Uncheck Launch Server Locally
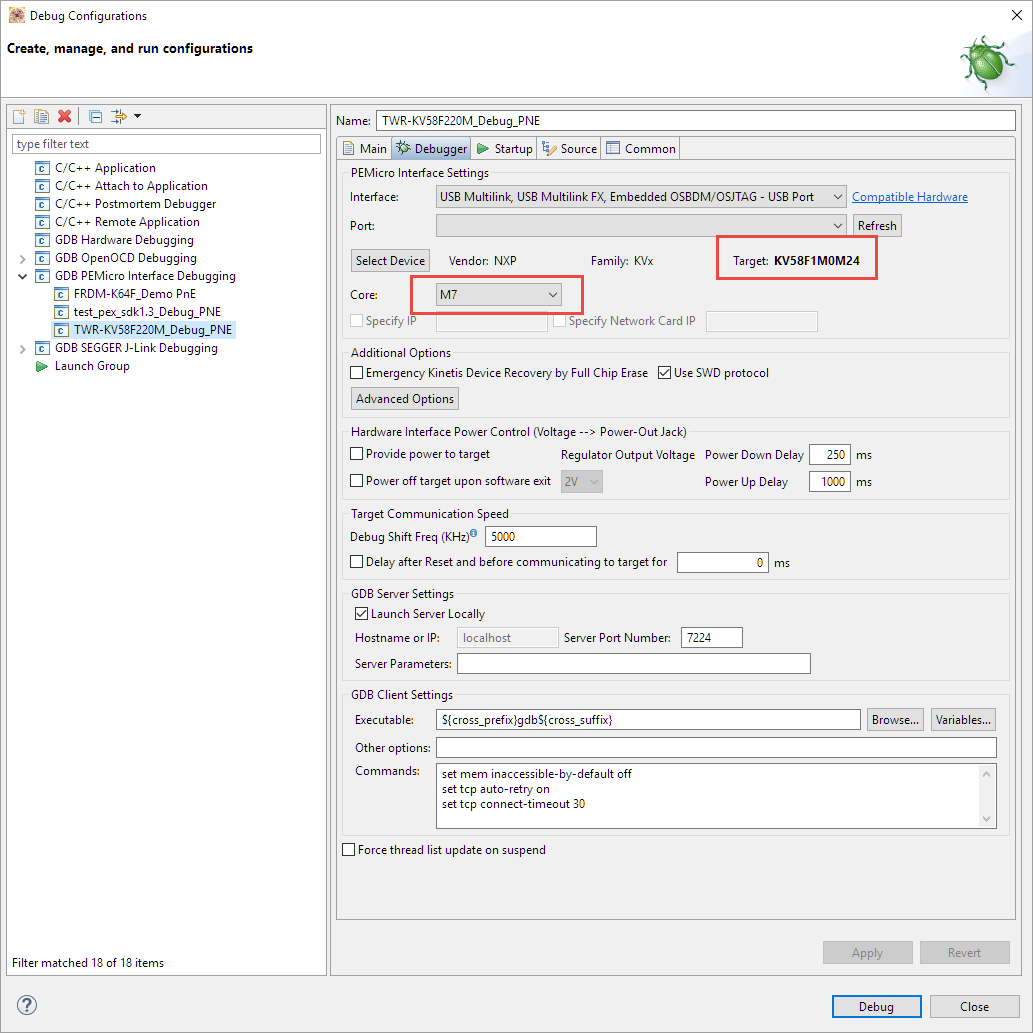The width and height of the screenshot is (1033, 1033). click(362, 614)
